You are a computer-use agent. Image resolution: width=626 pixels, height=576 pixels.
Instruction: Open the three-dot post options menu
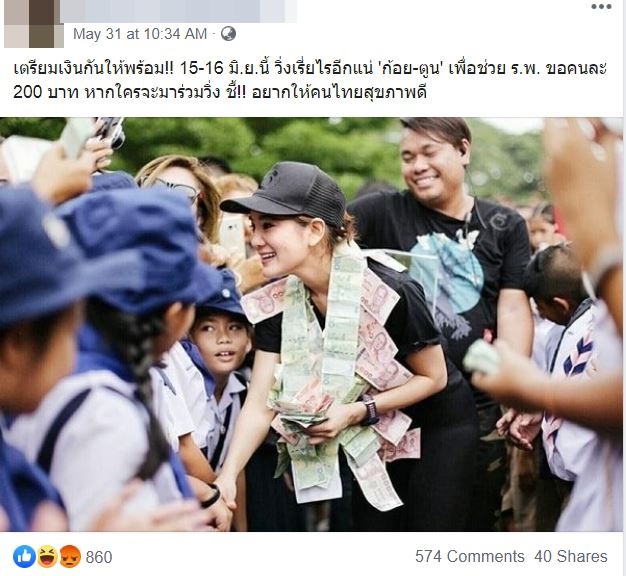coord(601,7)
